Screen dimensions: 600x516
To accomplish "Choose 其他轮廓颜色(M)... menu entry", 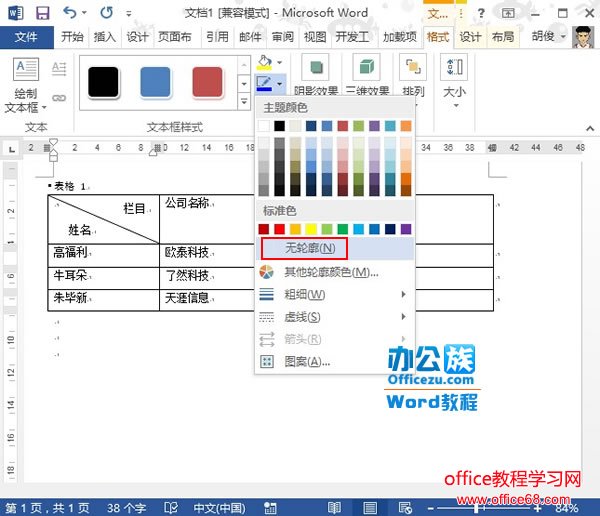I will point(335,272).
